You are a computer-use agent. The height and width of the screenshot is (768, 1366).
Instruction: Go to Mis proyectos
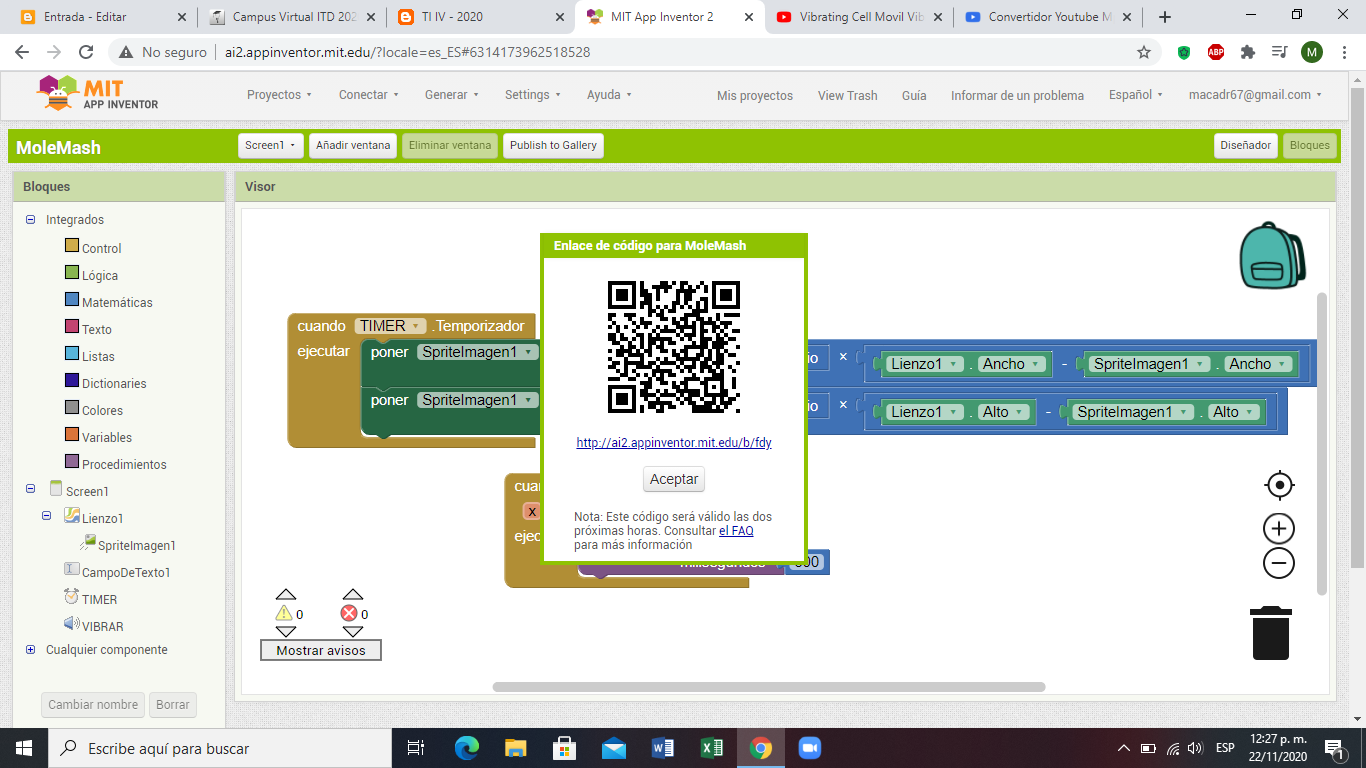(755, 96)
